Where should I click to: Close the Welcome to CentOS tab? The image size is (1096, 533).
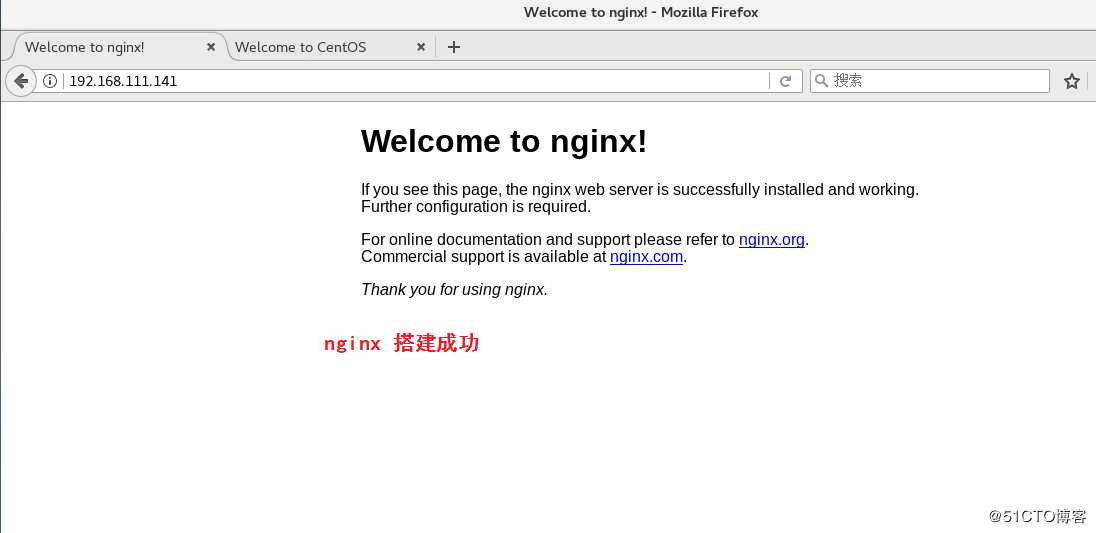coord(420,48)
